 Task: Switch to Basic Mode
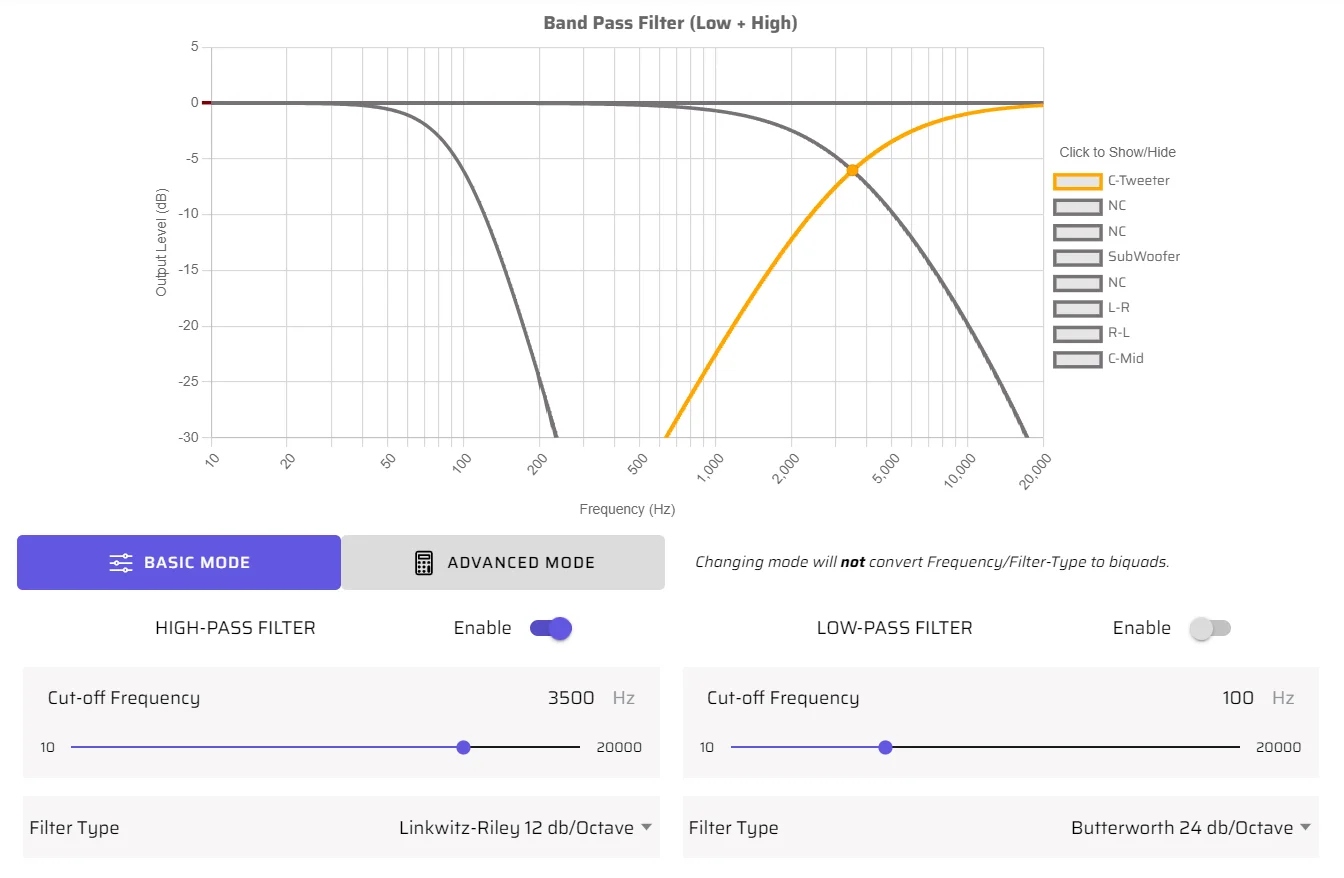click(x=179, y=563)
